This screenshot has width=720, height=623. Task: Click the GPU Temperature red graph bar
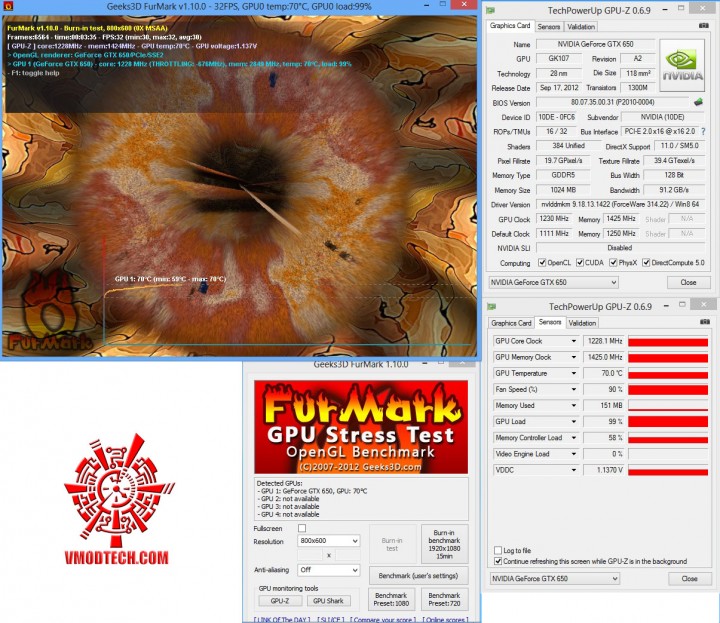click(x=668, y=373)
